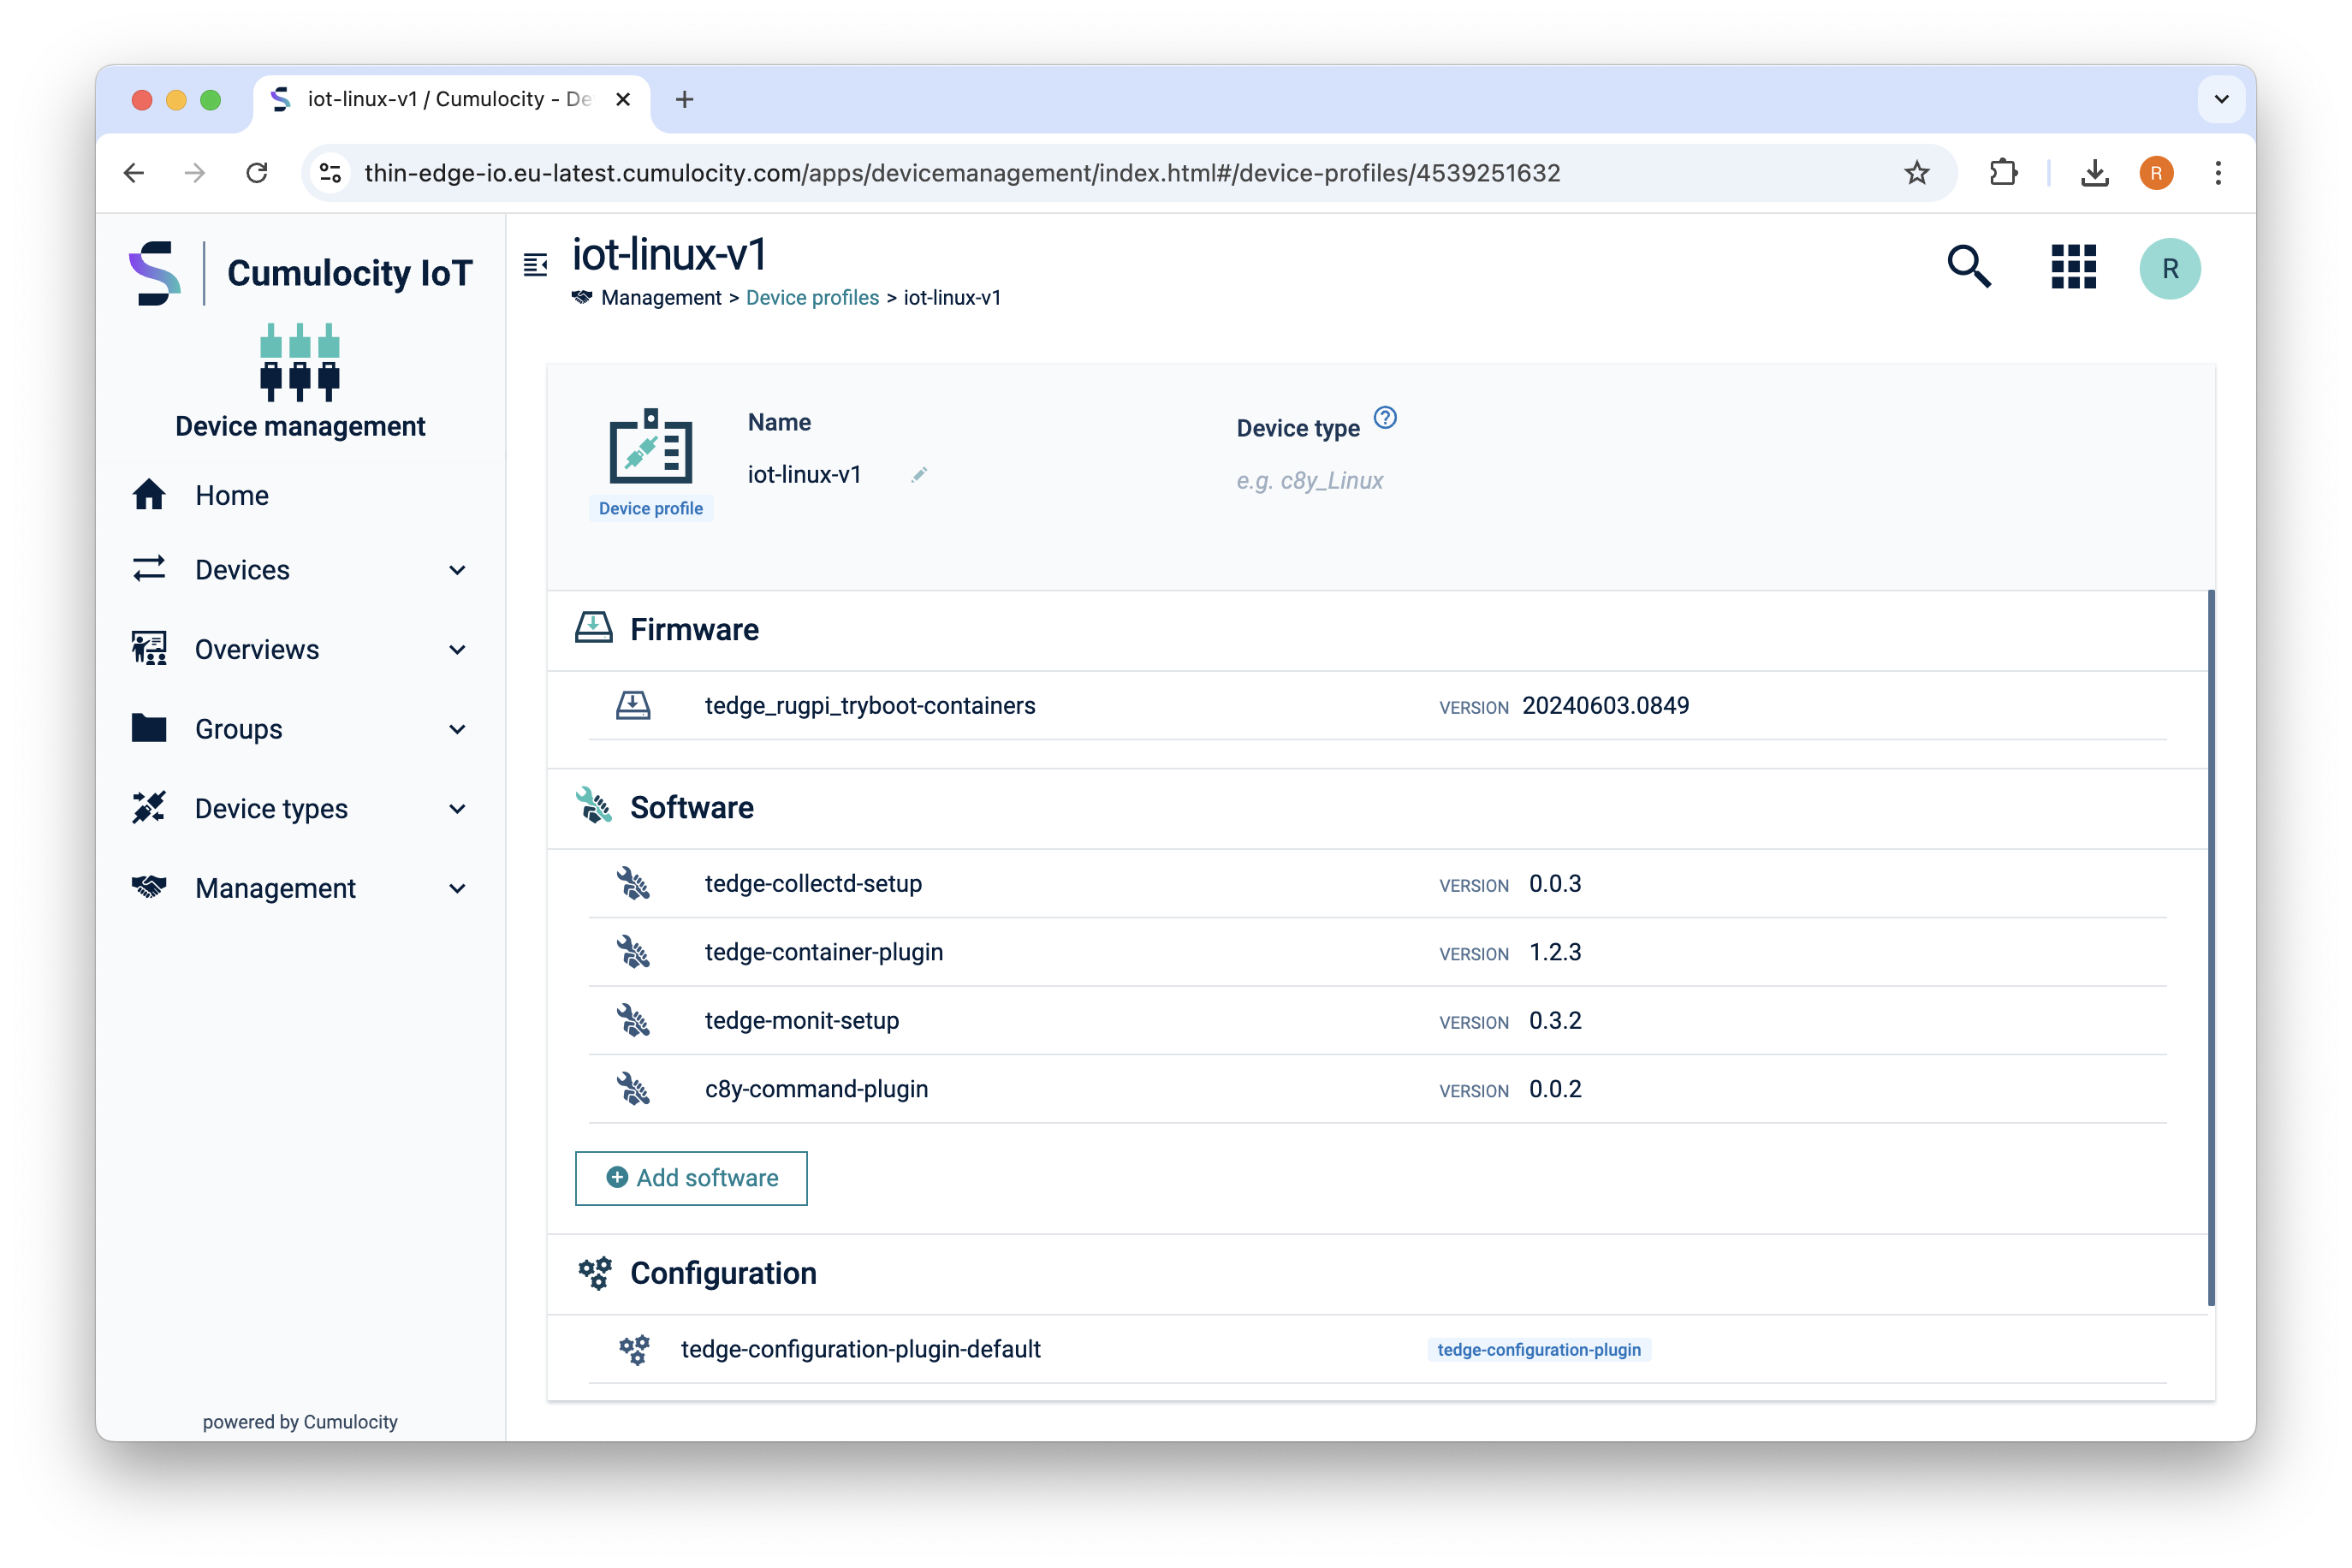
Task: Bookmark this page with the star
Action: pos(1917,173)
